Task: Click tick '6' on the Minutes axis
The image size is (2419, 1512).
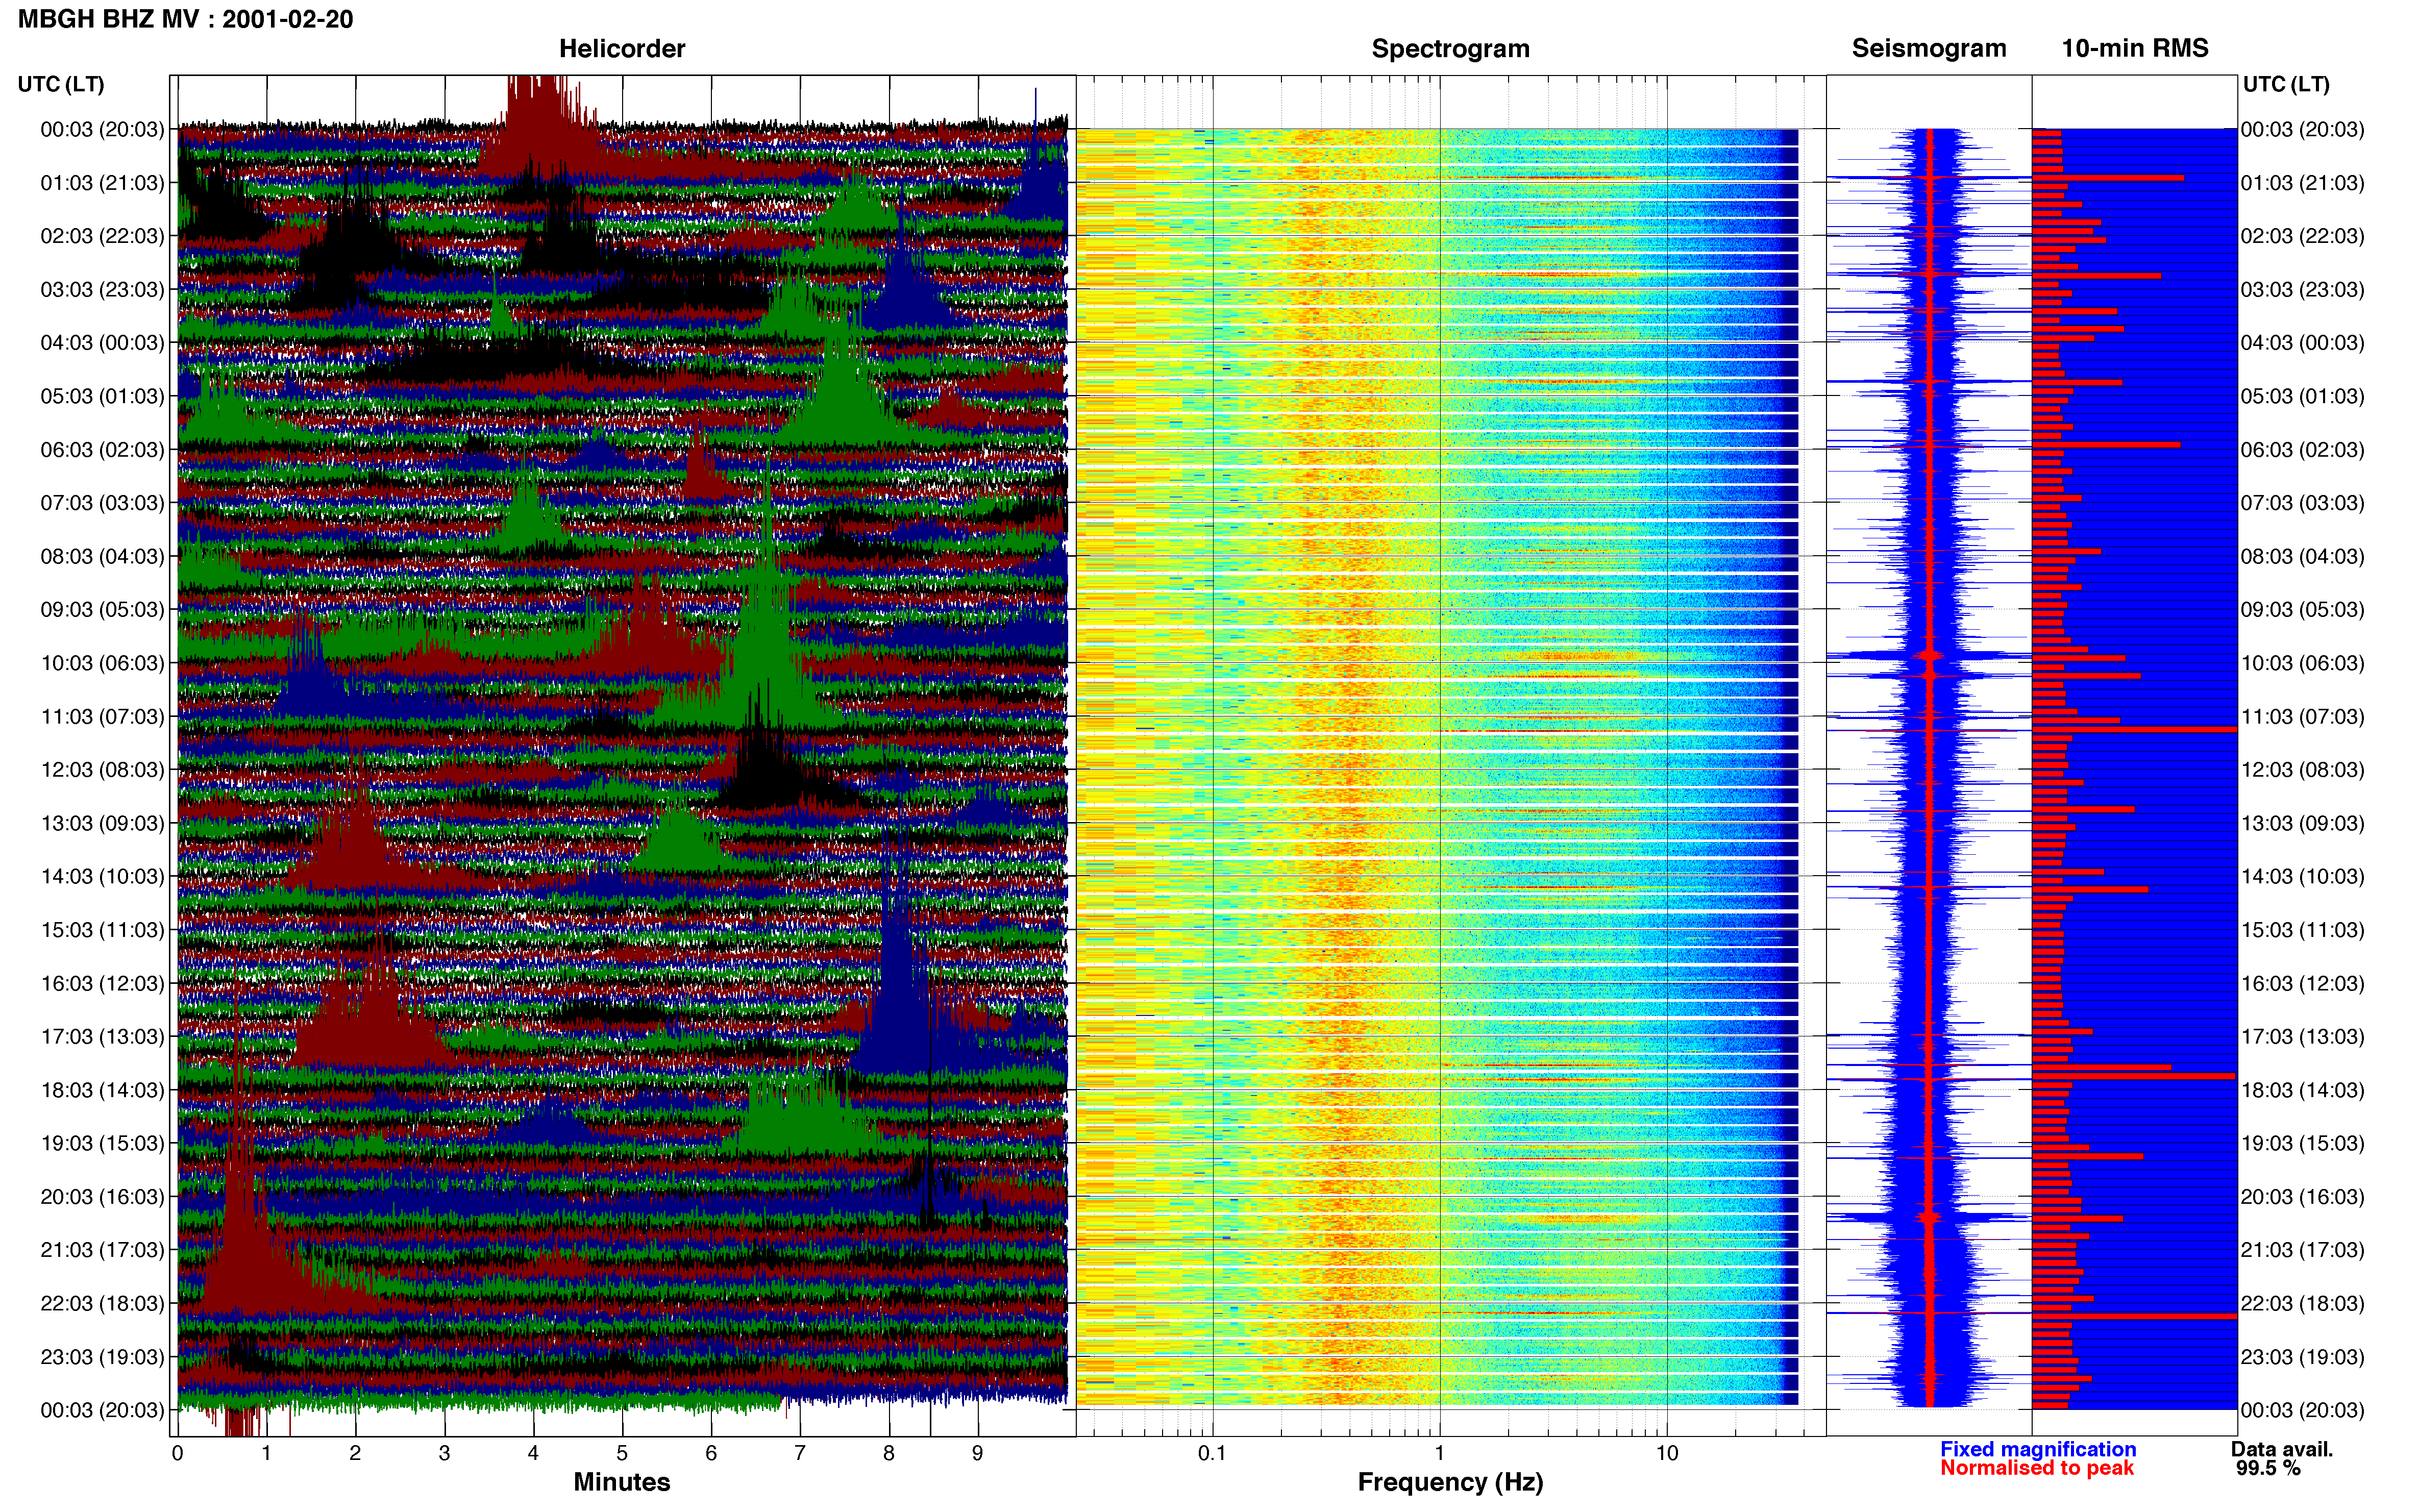Action: pyautogui.click(x=711, y=1453)
